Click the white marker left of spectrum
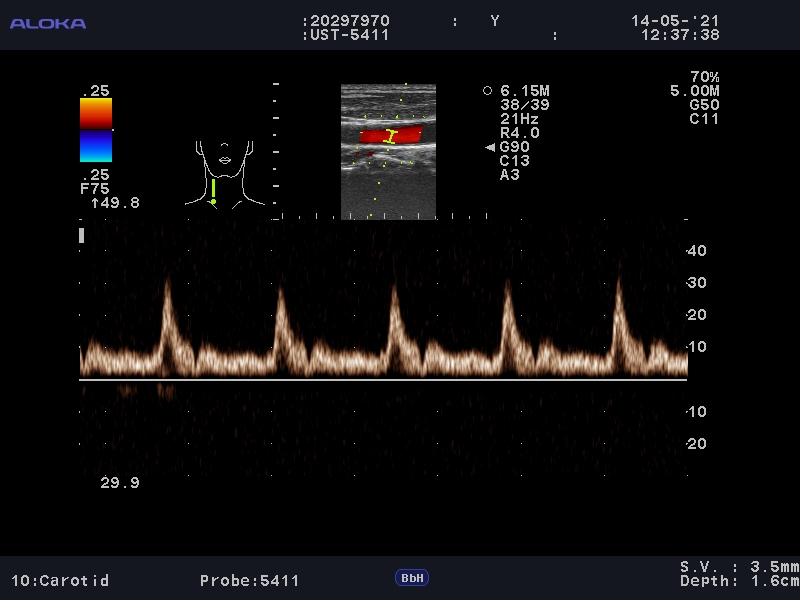 tap(81, 235)
